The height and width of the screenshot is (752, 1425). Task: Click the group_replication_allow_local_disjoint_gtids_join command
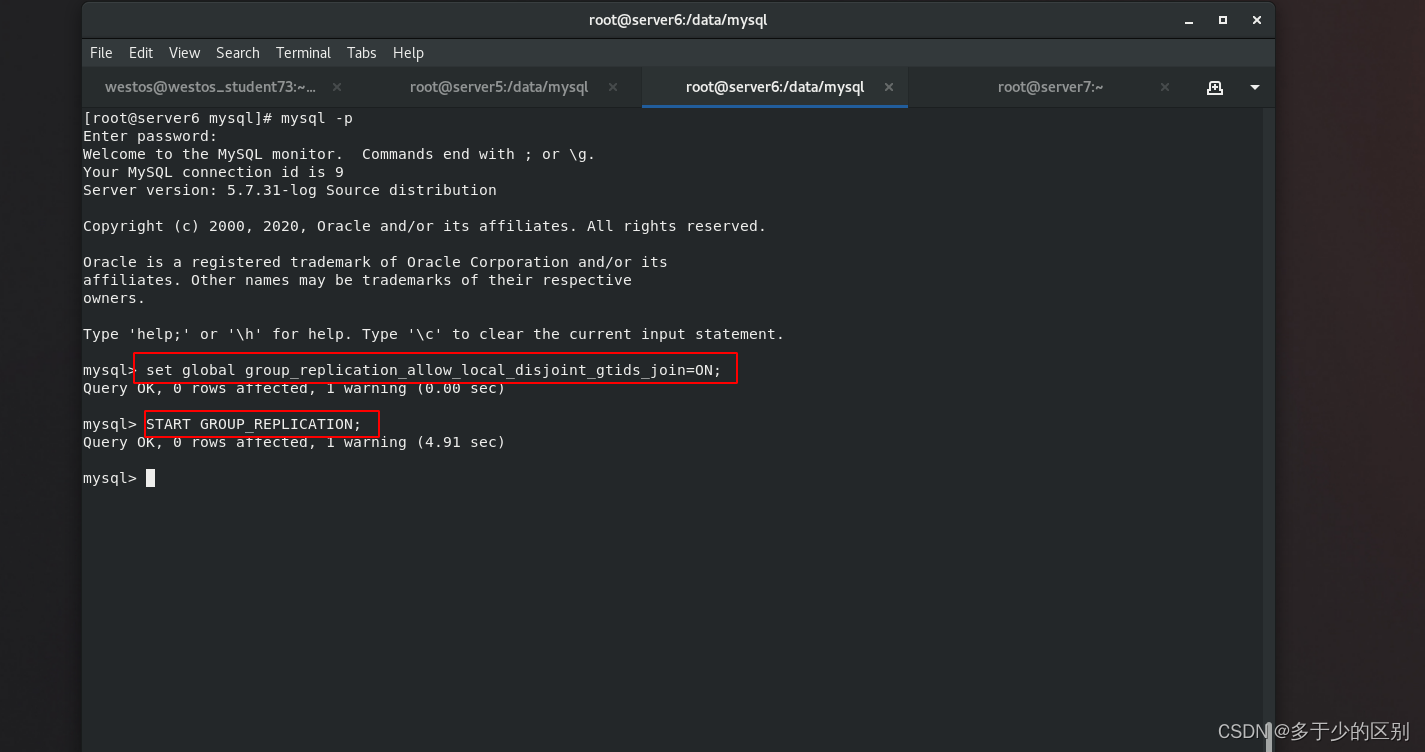pyautogui.click(x=434, y=370)
